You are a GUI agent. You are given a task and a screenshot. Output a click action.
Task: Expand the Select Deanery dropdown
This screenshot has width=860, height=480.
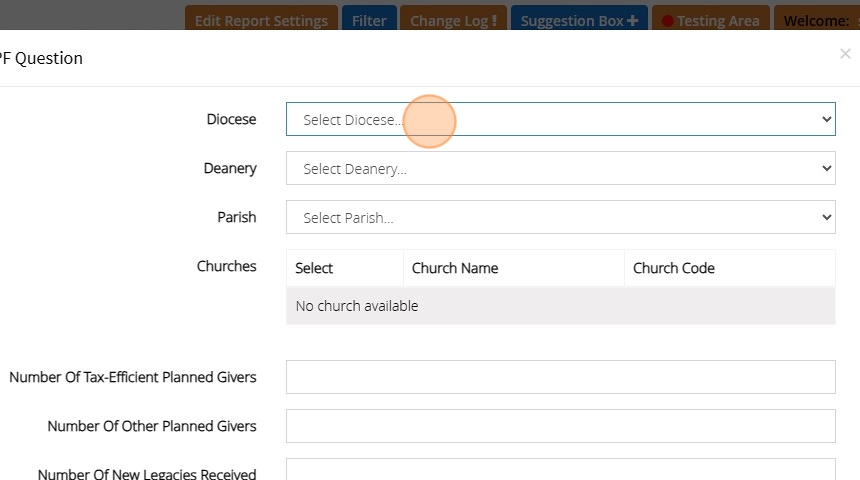(560, 168)
